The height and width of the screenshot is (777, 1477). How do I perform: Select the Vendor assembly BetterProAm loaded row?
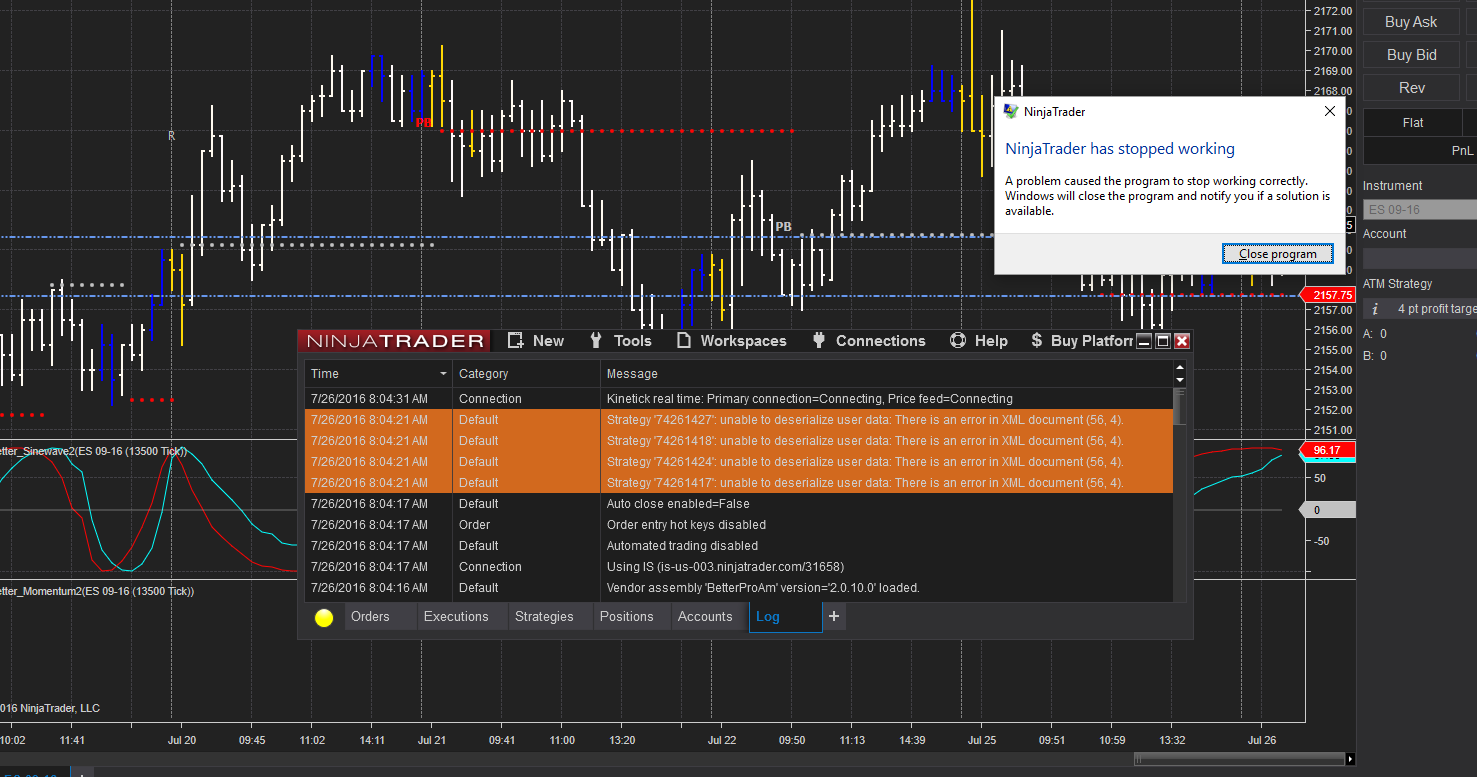tap(738, 588)
